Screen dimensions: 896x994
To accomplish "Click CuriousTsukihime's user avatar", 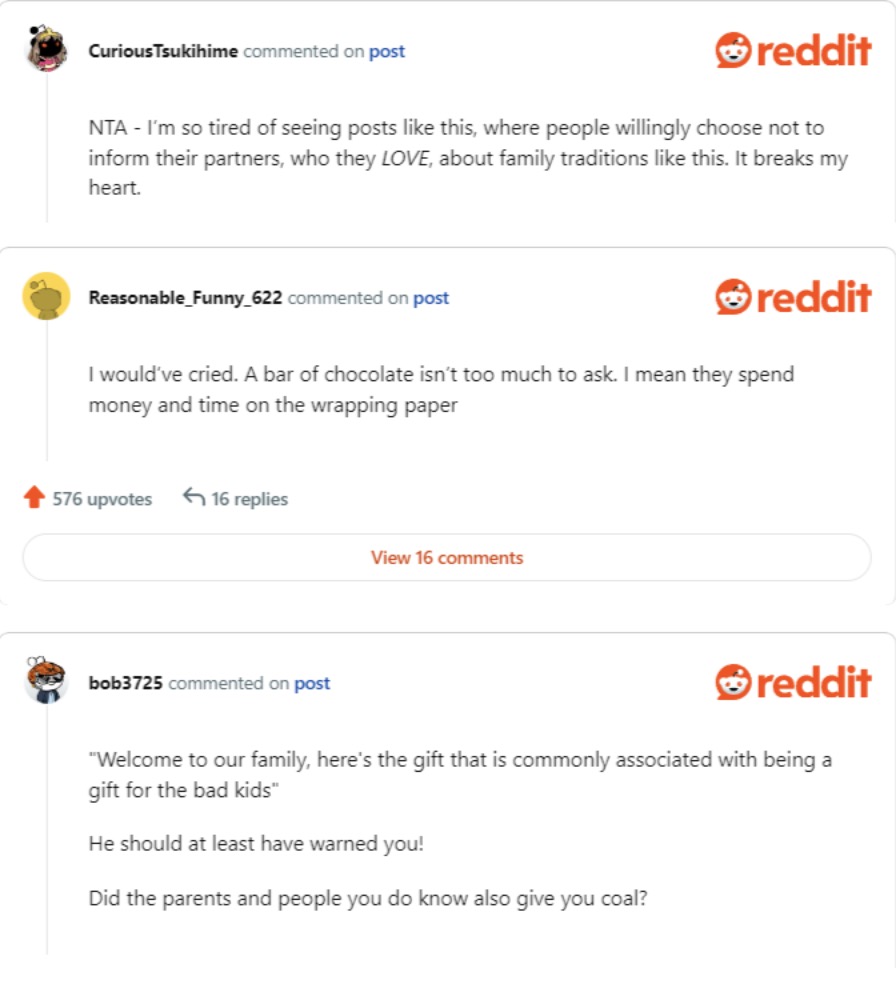I will [x=46, y=50].
